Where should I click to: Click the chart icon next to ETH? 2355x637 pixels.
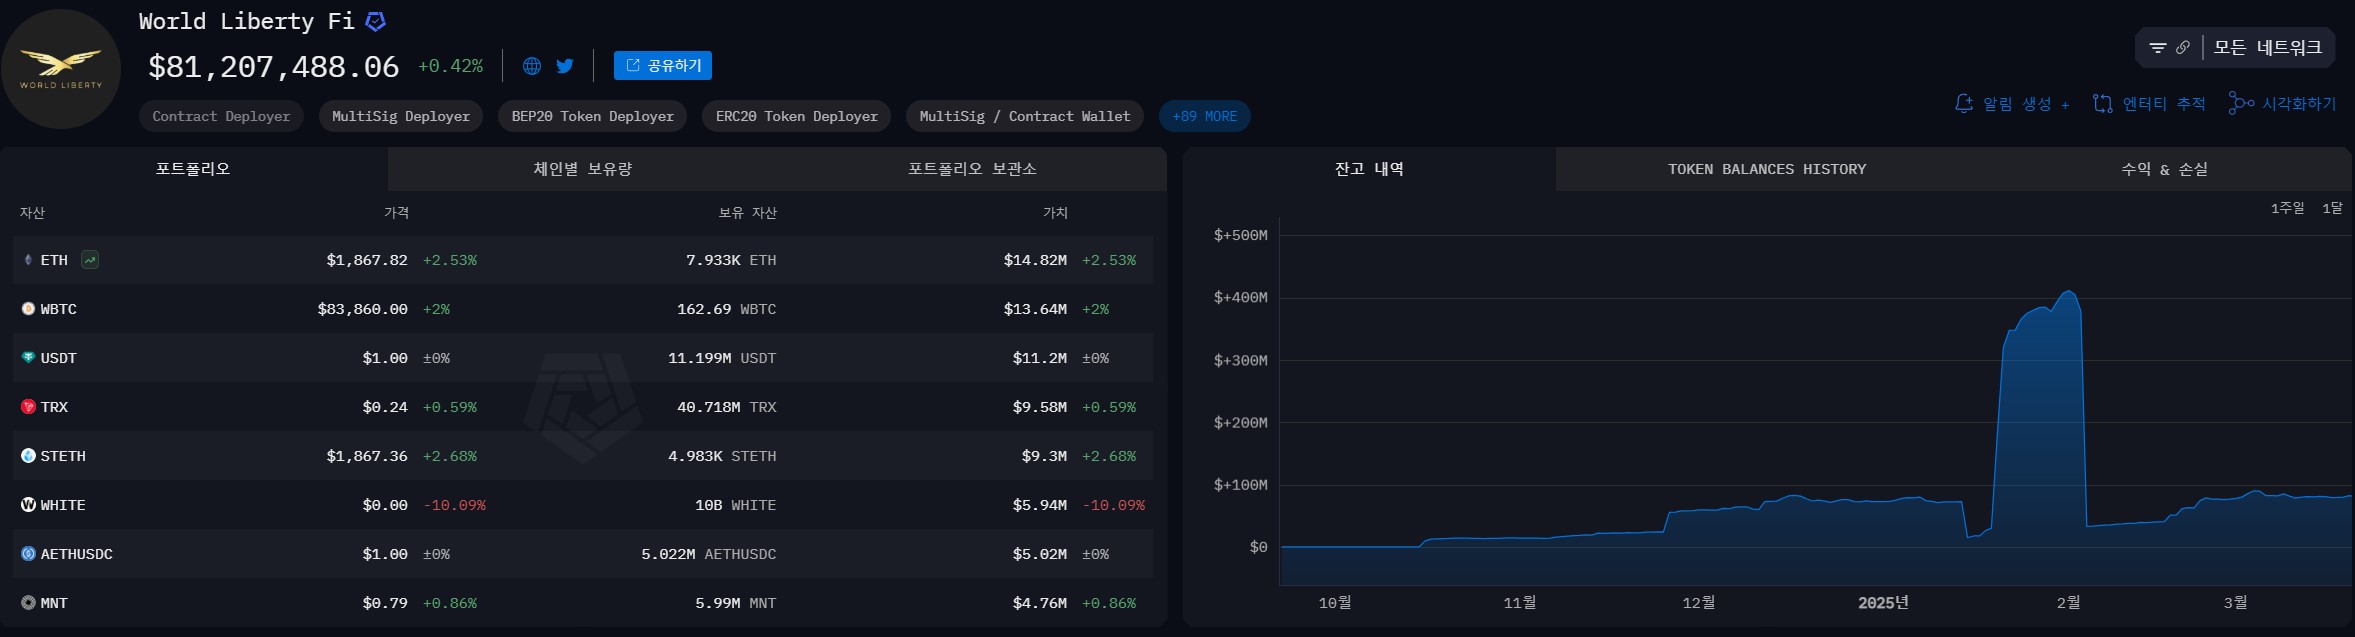(x=90, y=260)
